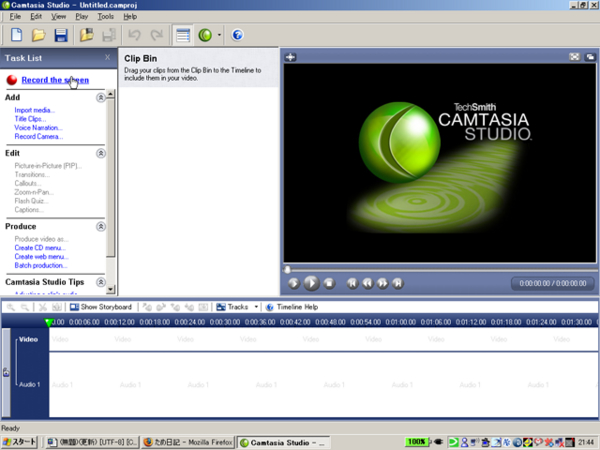Viewport: 600px width, 450px height.
Task: Collapse the Add section in the Task List
Action: [x=101, y=98]
